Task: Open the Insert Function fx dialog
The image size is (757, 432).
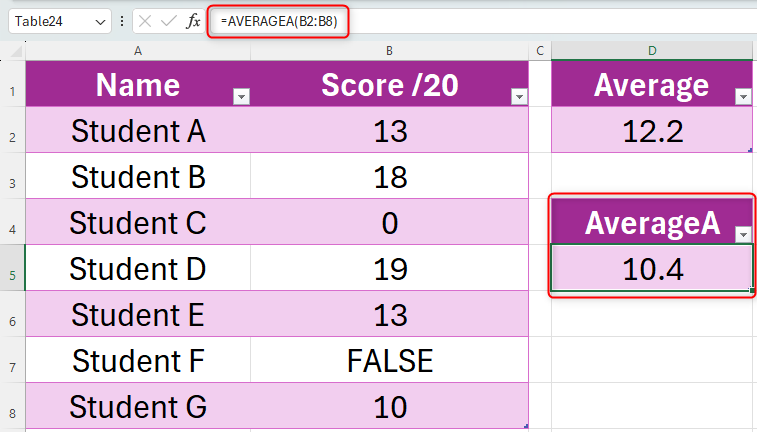Action: (x=193, y=21)
